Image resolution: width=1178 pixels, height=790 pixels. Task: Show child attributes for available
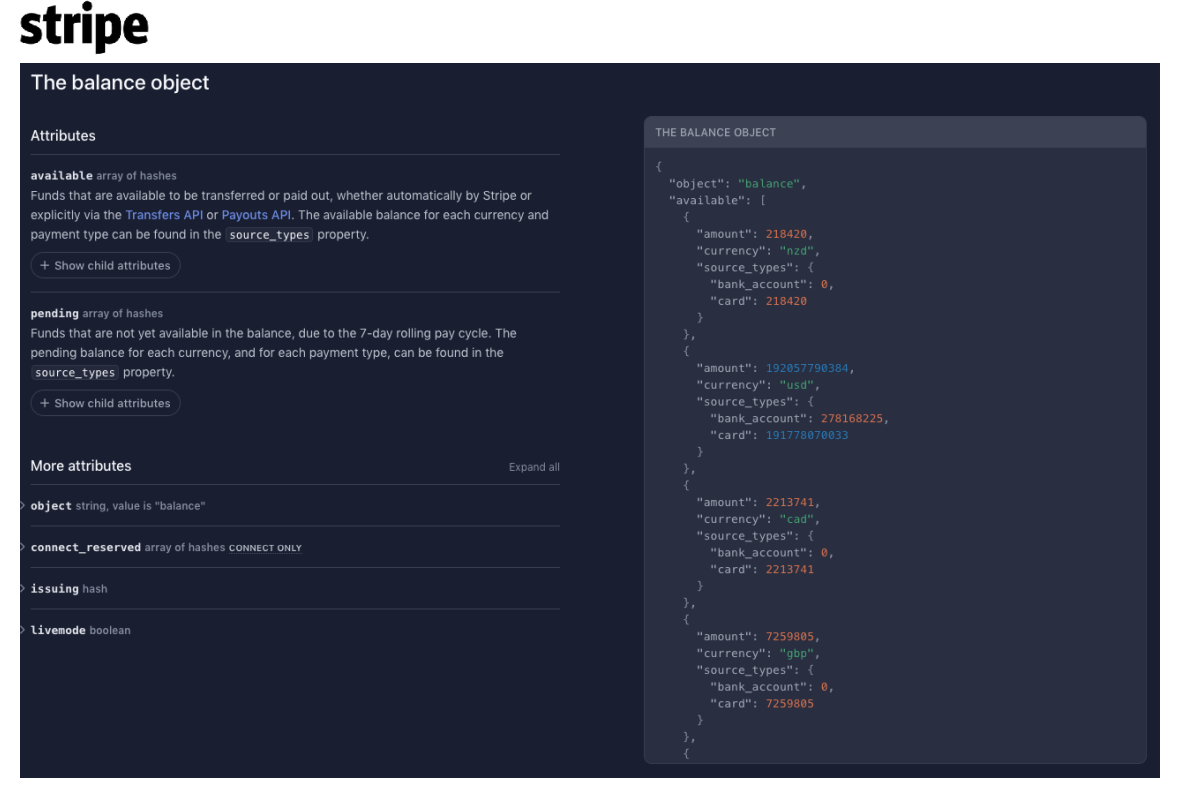point(105,266)
